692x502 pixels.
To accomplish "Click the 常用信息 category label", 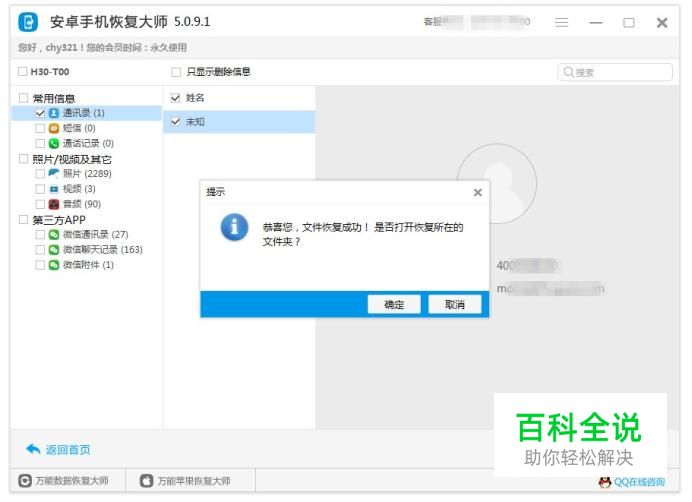I will [x=53, y=98].
